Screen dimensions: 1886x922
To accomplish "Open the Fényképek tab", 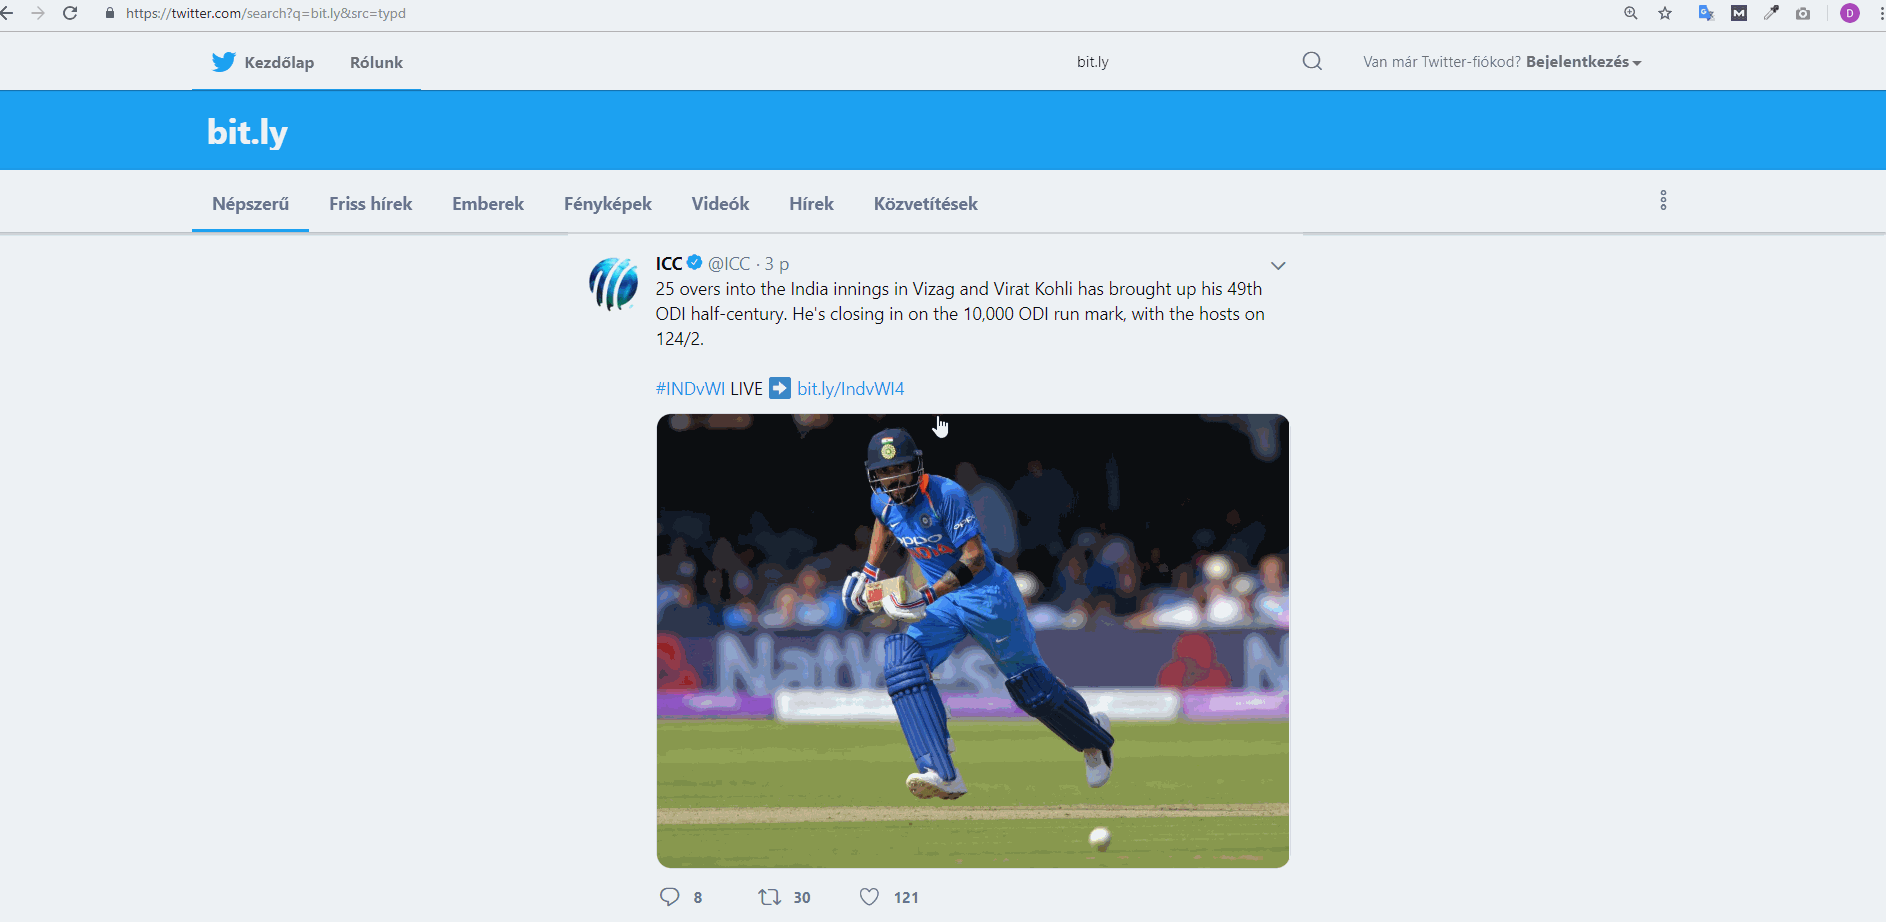I will pyautogui.click(x=608, y=204).
